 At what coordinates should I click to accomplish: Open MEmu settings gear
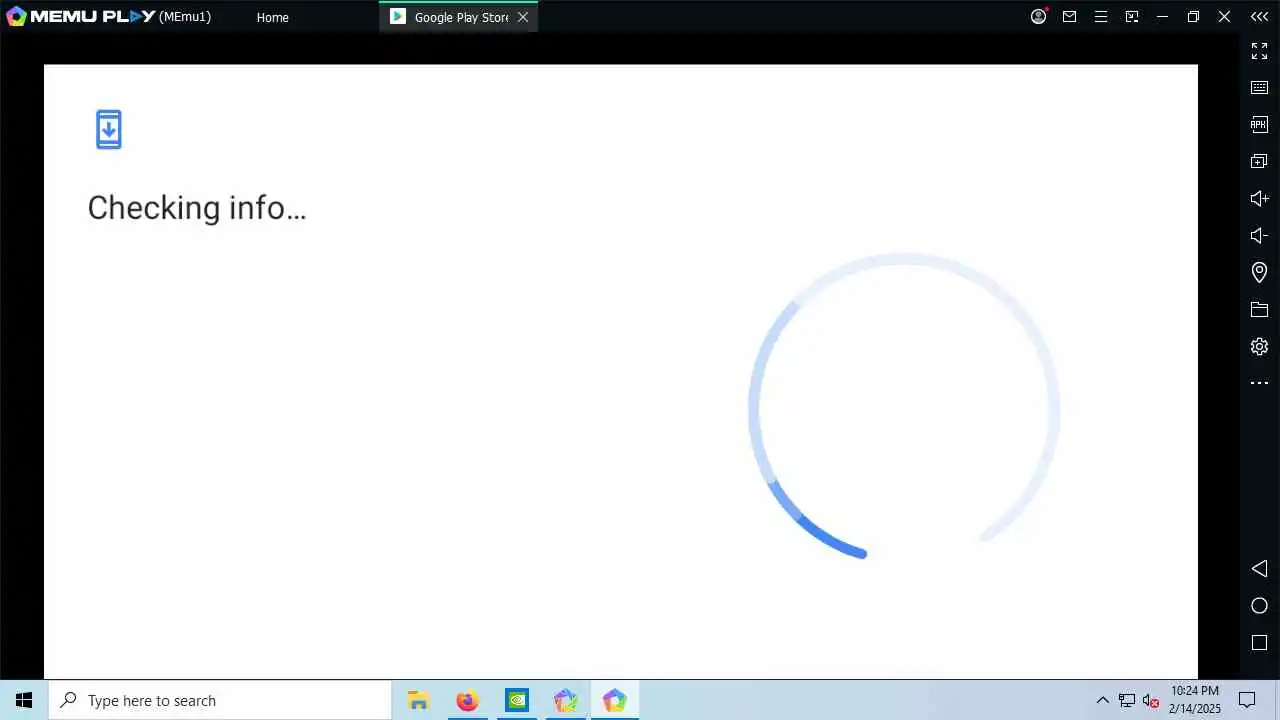[1259, 346]
